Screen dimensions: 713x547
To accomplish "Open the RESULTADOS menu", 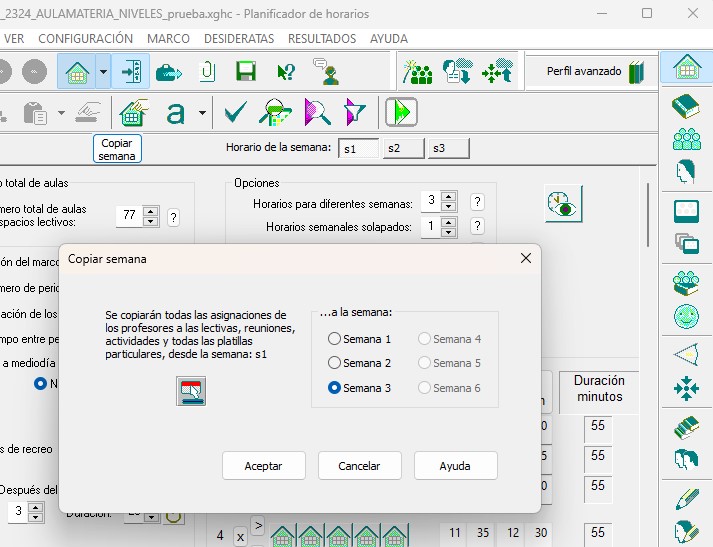I will point(321,38).
